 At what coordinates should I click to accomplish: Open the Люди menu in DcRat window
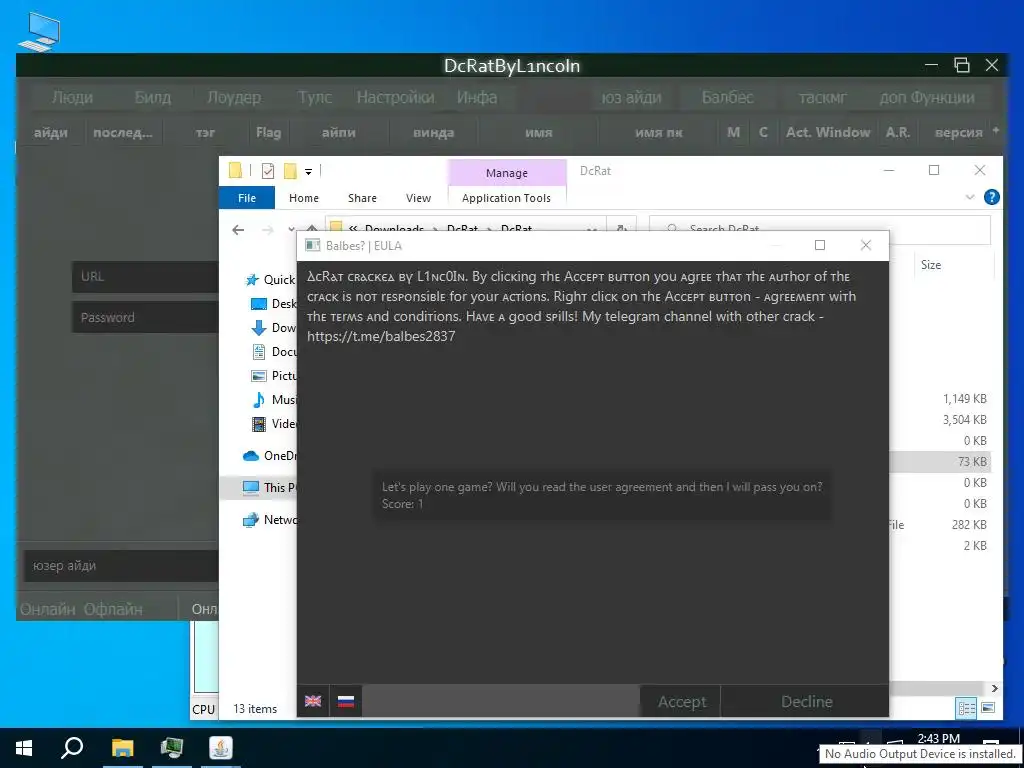click(x=72, y=97)
